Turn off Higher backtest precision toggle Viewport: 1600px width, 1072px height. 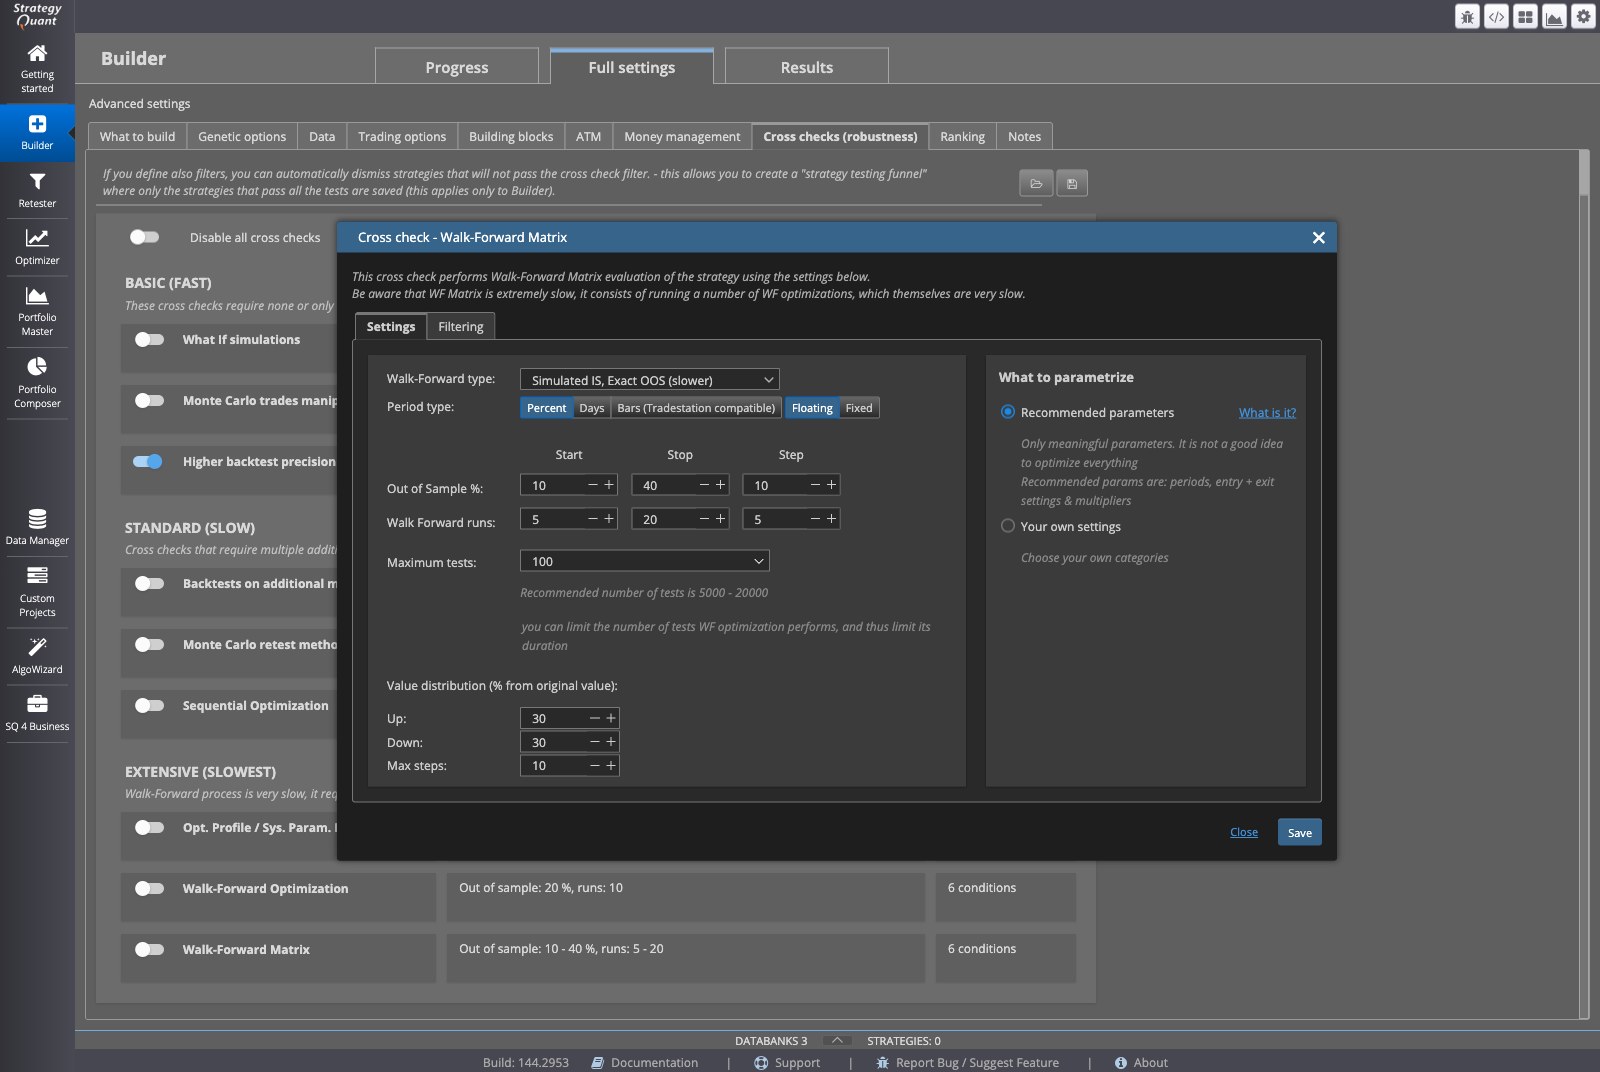(x=148, y=461)
